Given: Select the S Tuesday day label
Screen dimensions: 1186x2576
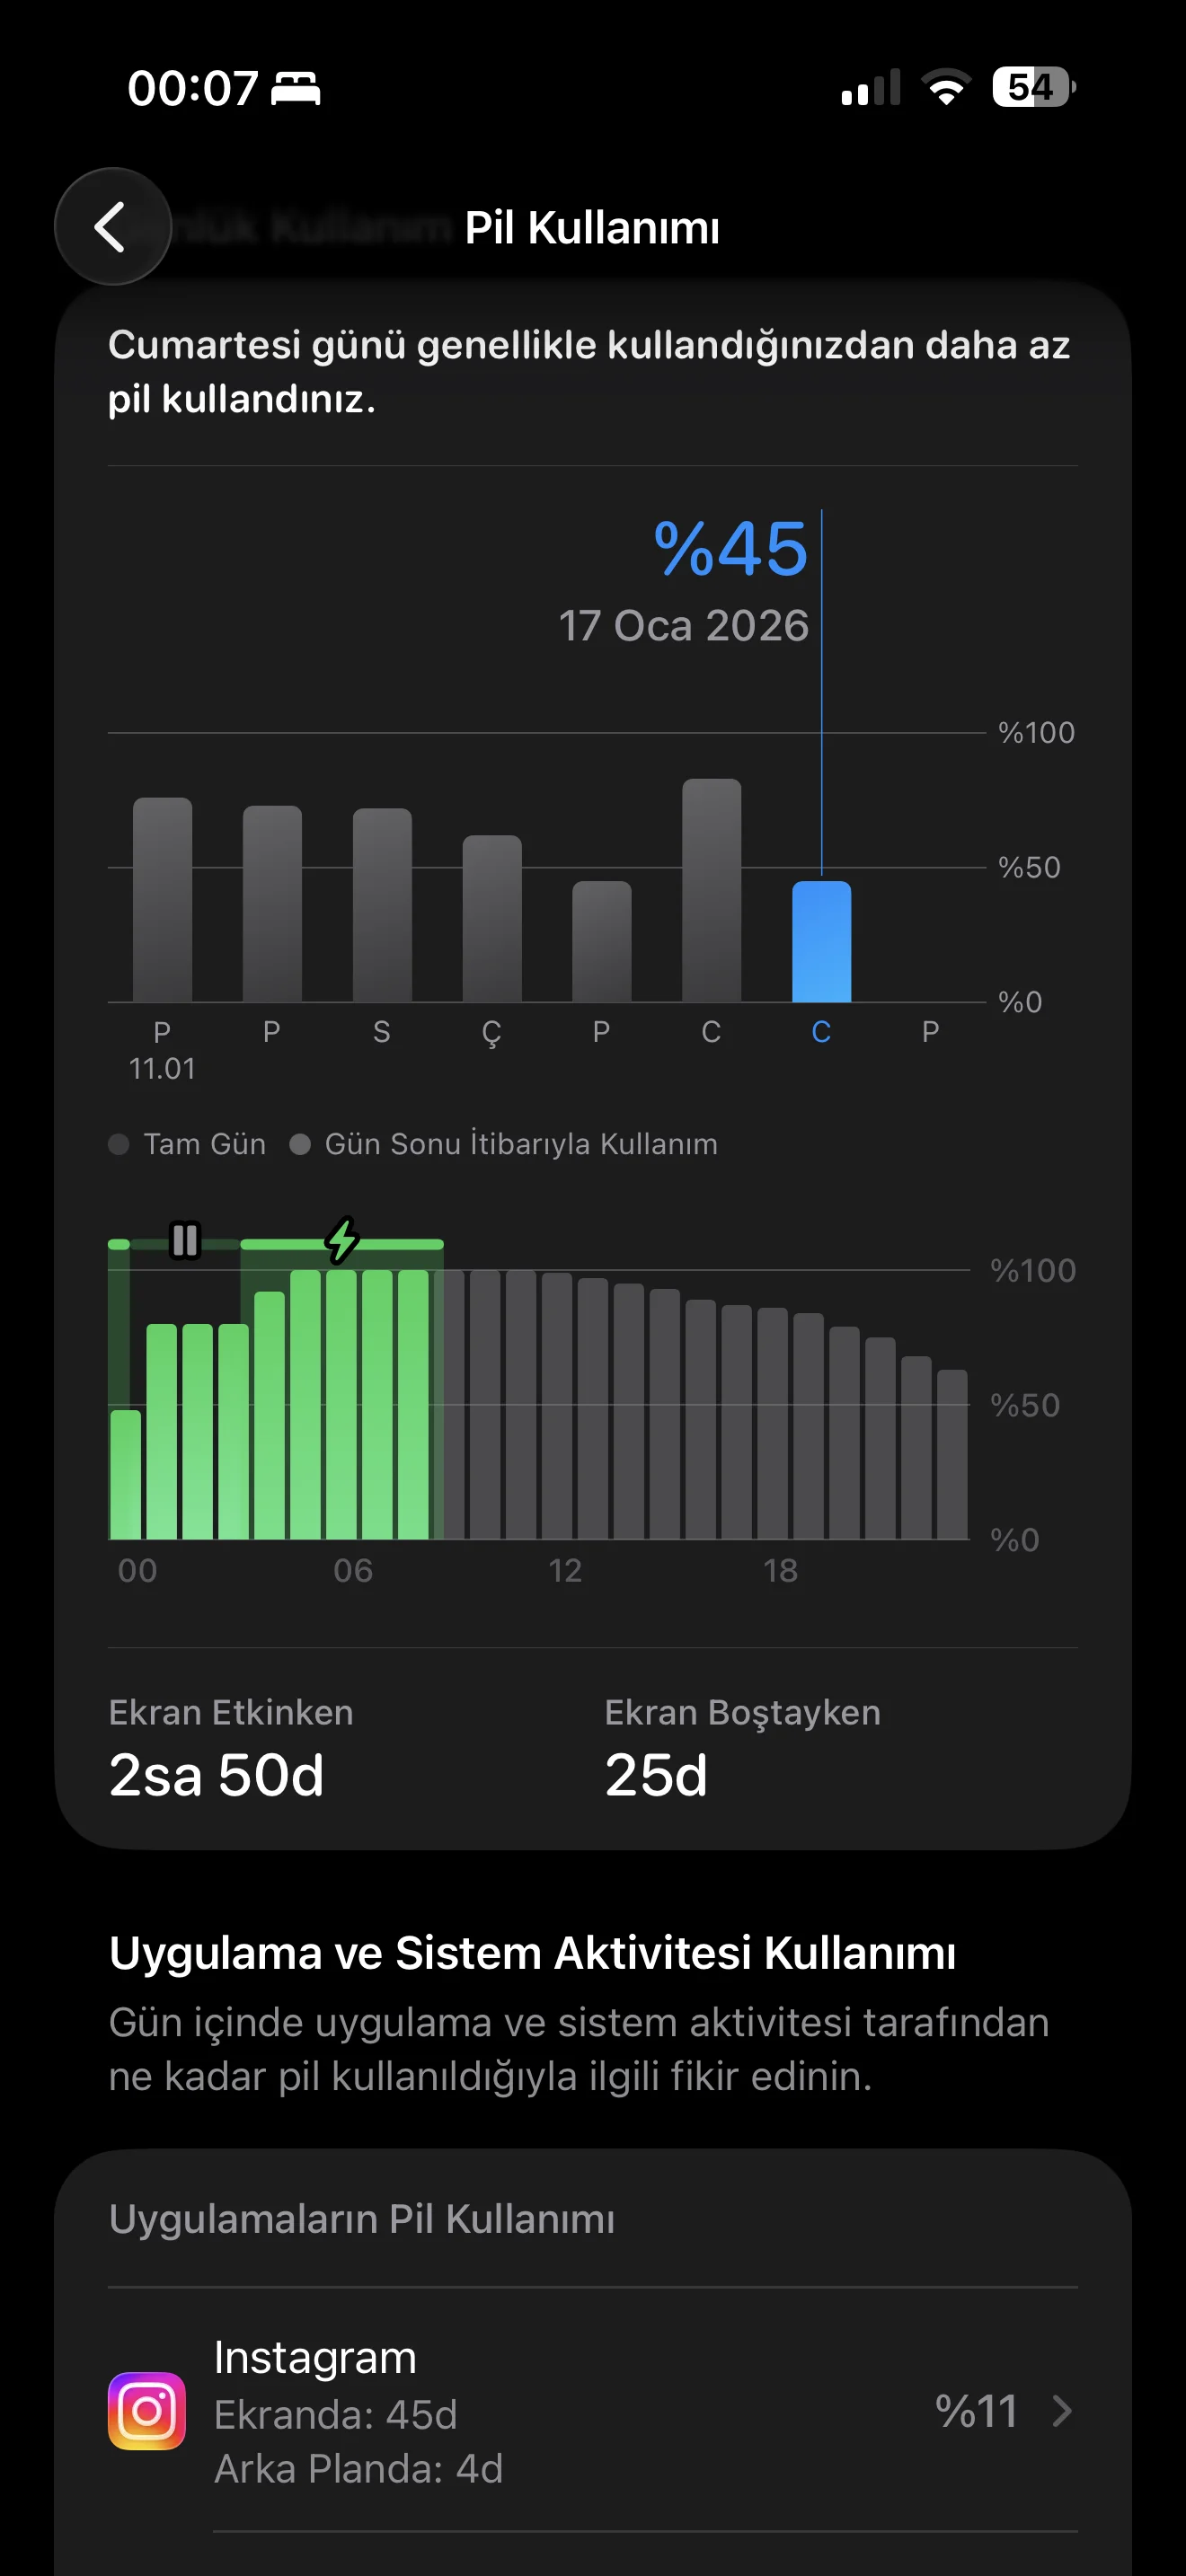Looking at the screenshot, I should tap(381, 1032).
